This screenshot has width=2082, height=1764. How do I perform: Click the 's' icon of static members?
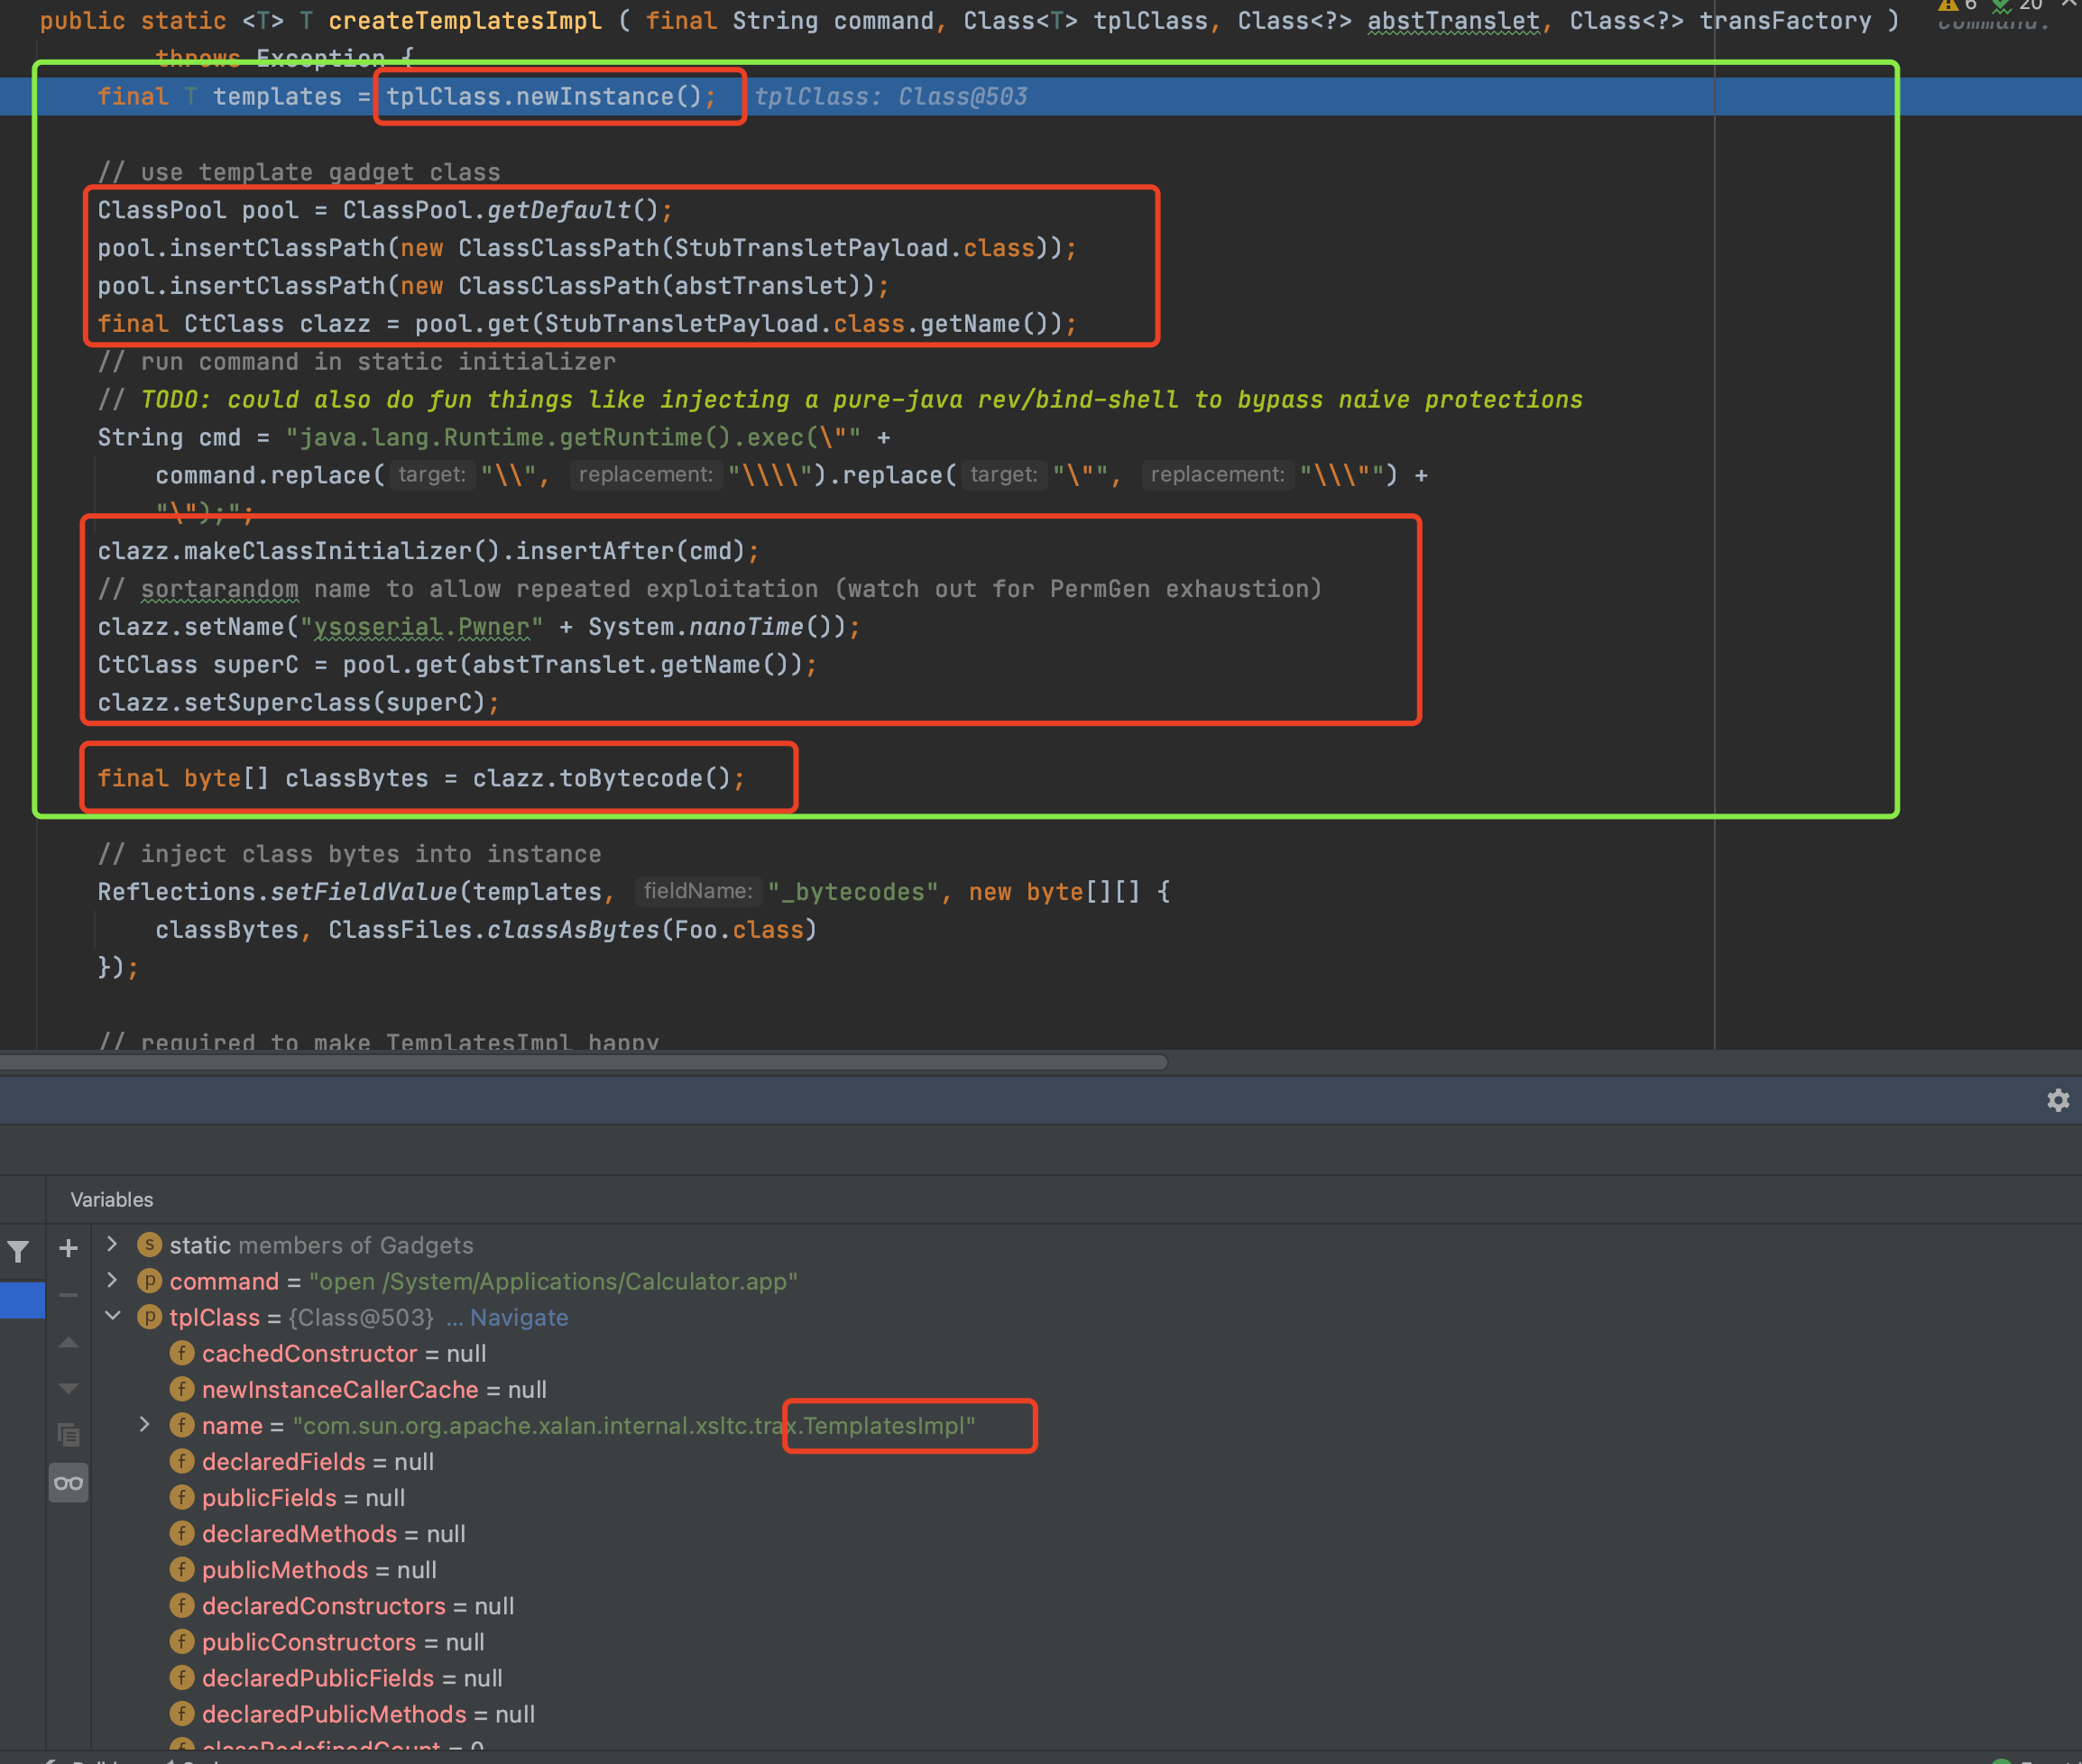pyautogui.click(x=149, y=1244)
